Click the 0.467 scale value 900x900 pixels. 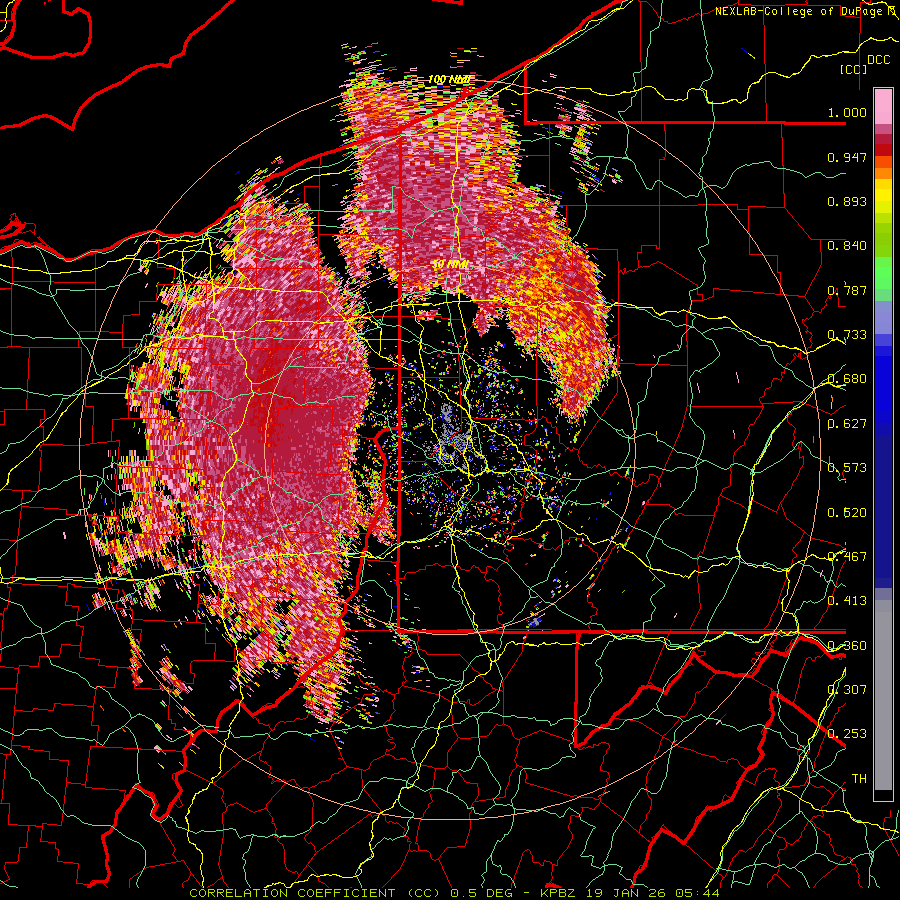pos(847,557)
